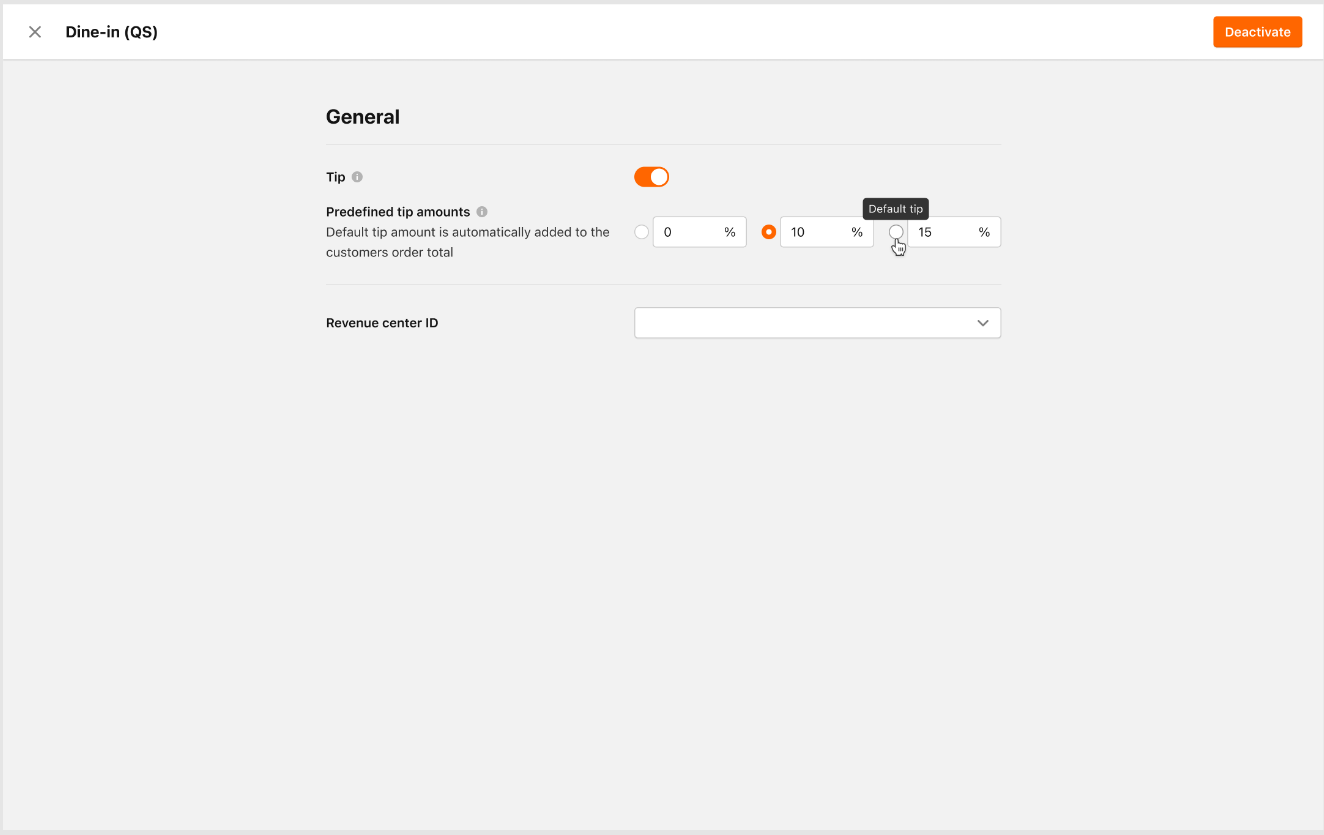
Task: Click the Default tip tooltip
Action: point(896,209)
